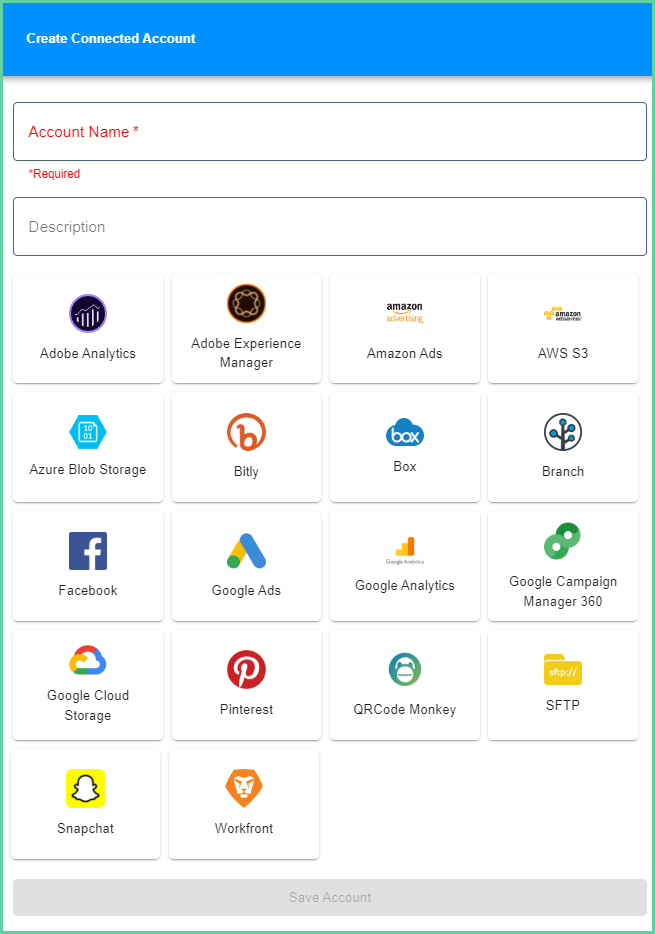Select the red Pinterest logo
The image size is (655, 934).
point(246,670)
